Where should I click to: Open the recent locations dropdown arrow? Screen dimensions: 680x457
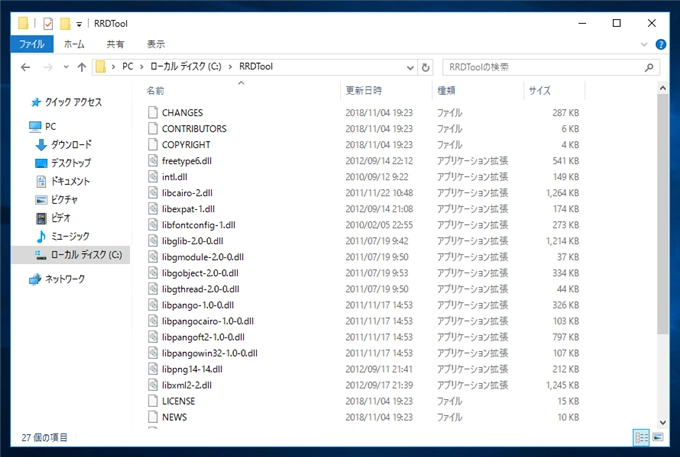click(66, 67)
